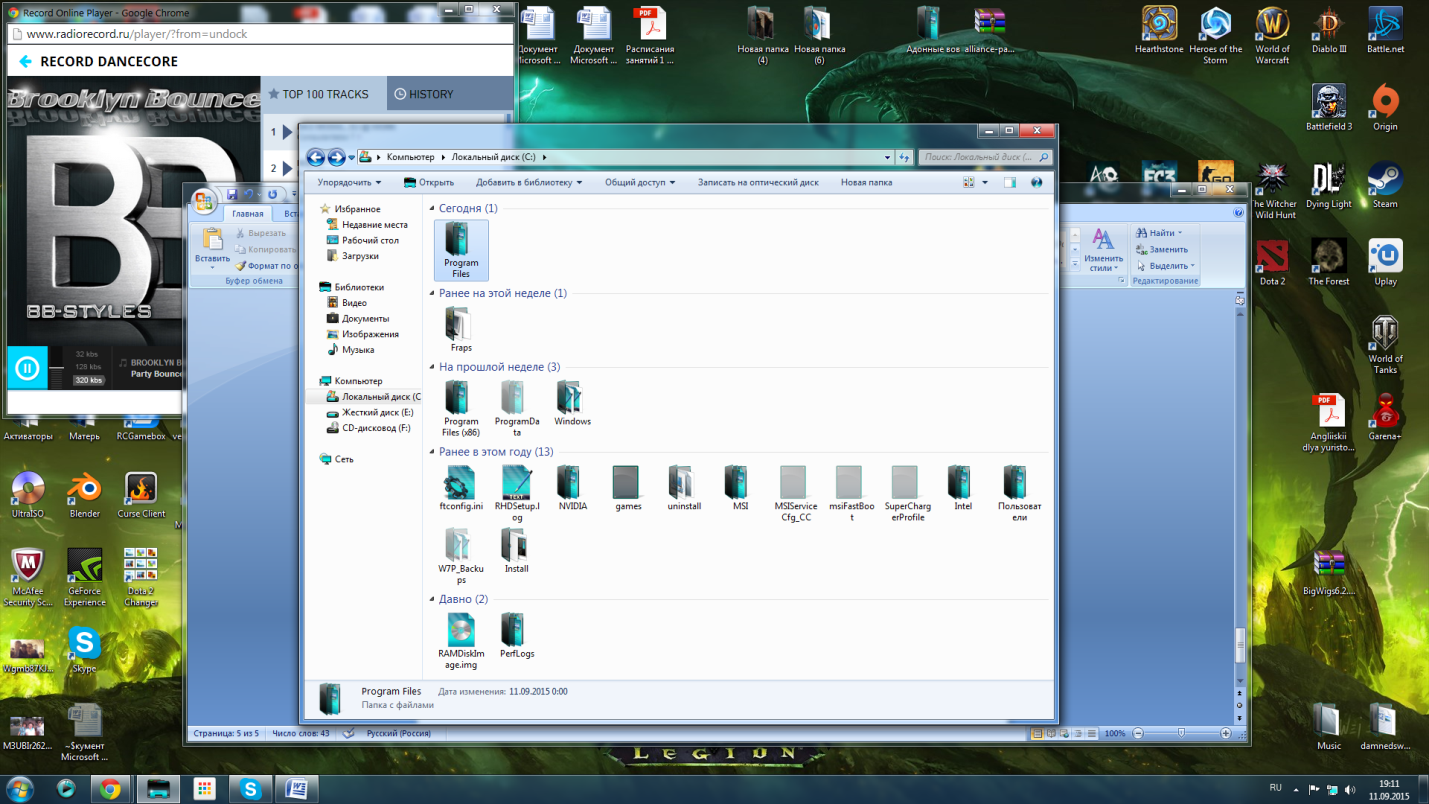This screenshot has width=1429, height=804.
Task: Click the radiorecord.ru address bar
Action: coord(260,34)
